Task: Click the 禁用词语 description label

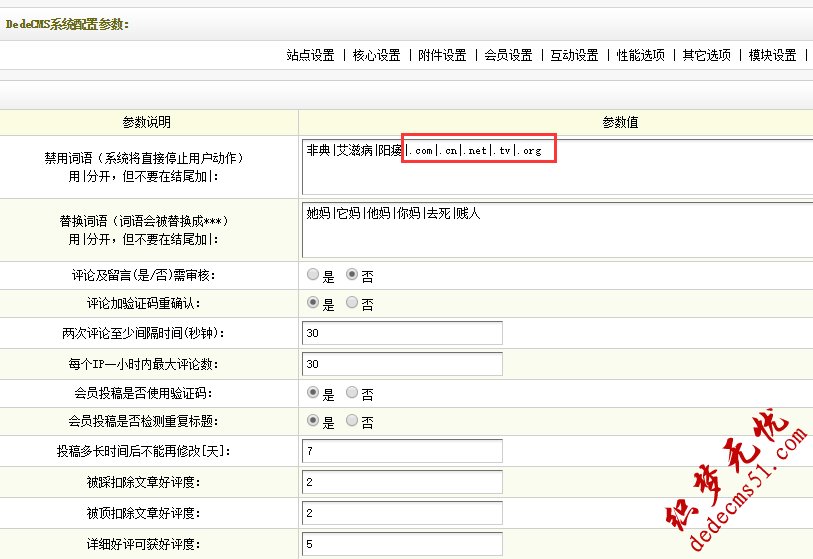Action: pyautogui.click(x=144, y=167)
